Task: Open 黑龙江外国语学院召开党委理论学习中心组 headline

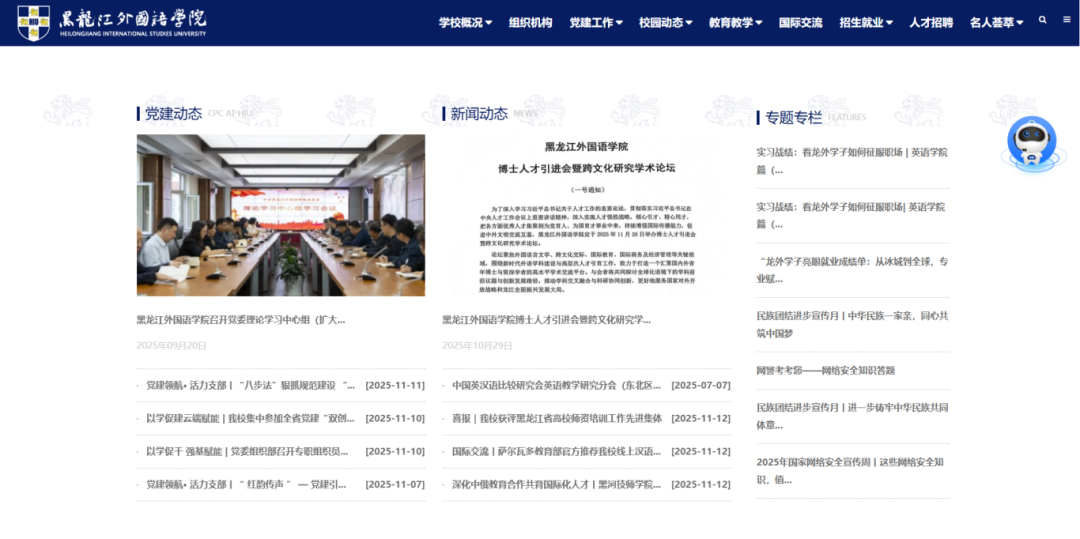Action: click(241, 319)
